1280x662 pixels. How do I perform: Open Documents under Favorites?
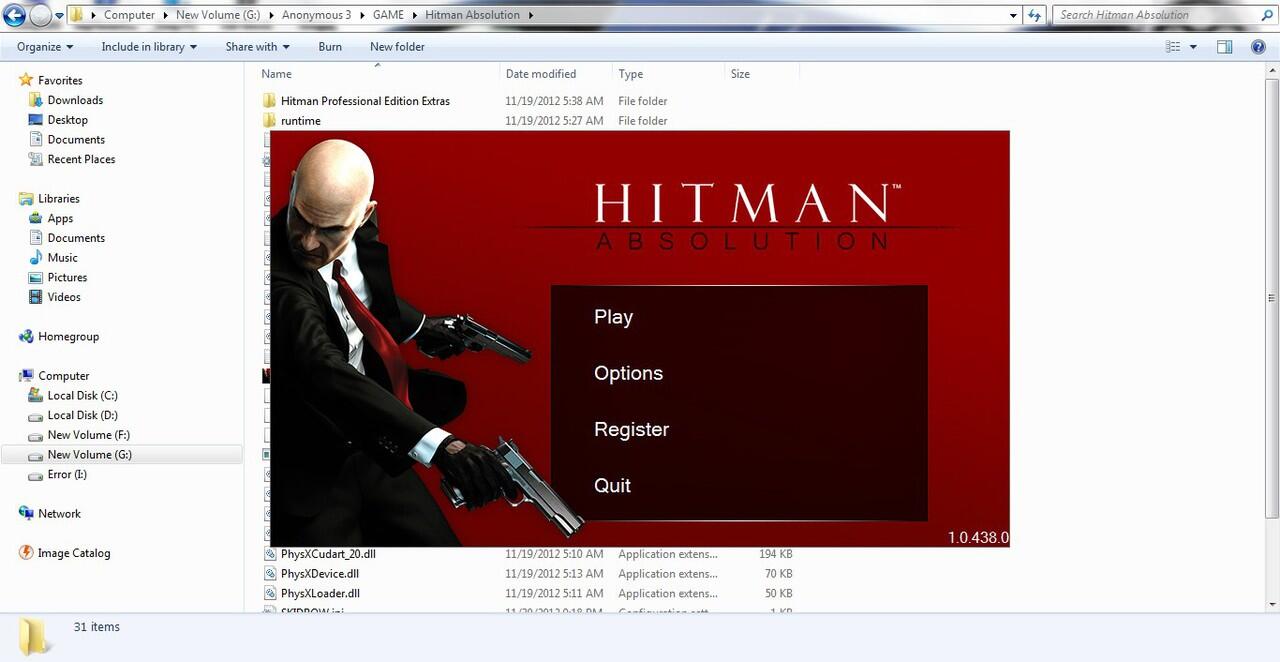click(x=76, y=140)
